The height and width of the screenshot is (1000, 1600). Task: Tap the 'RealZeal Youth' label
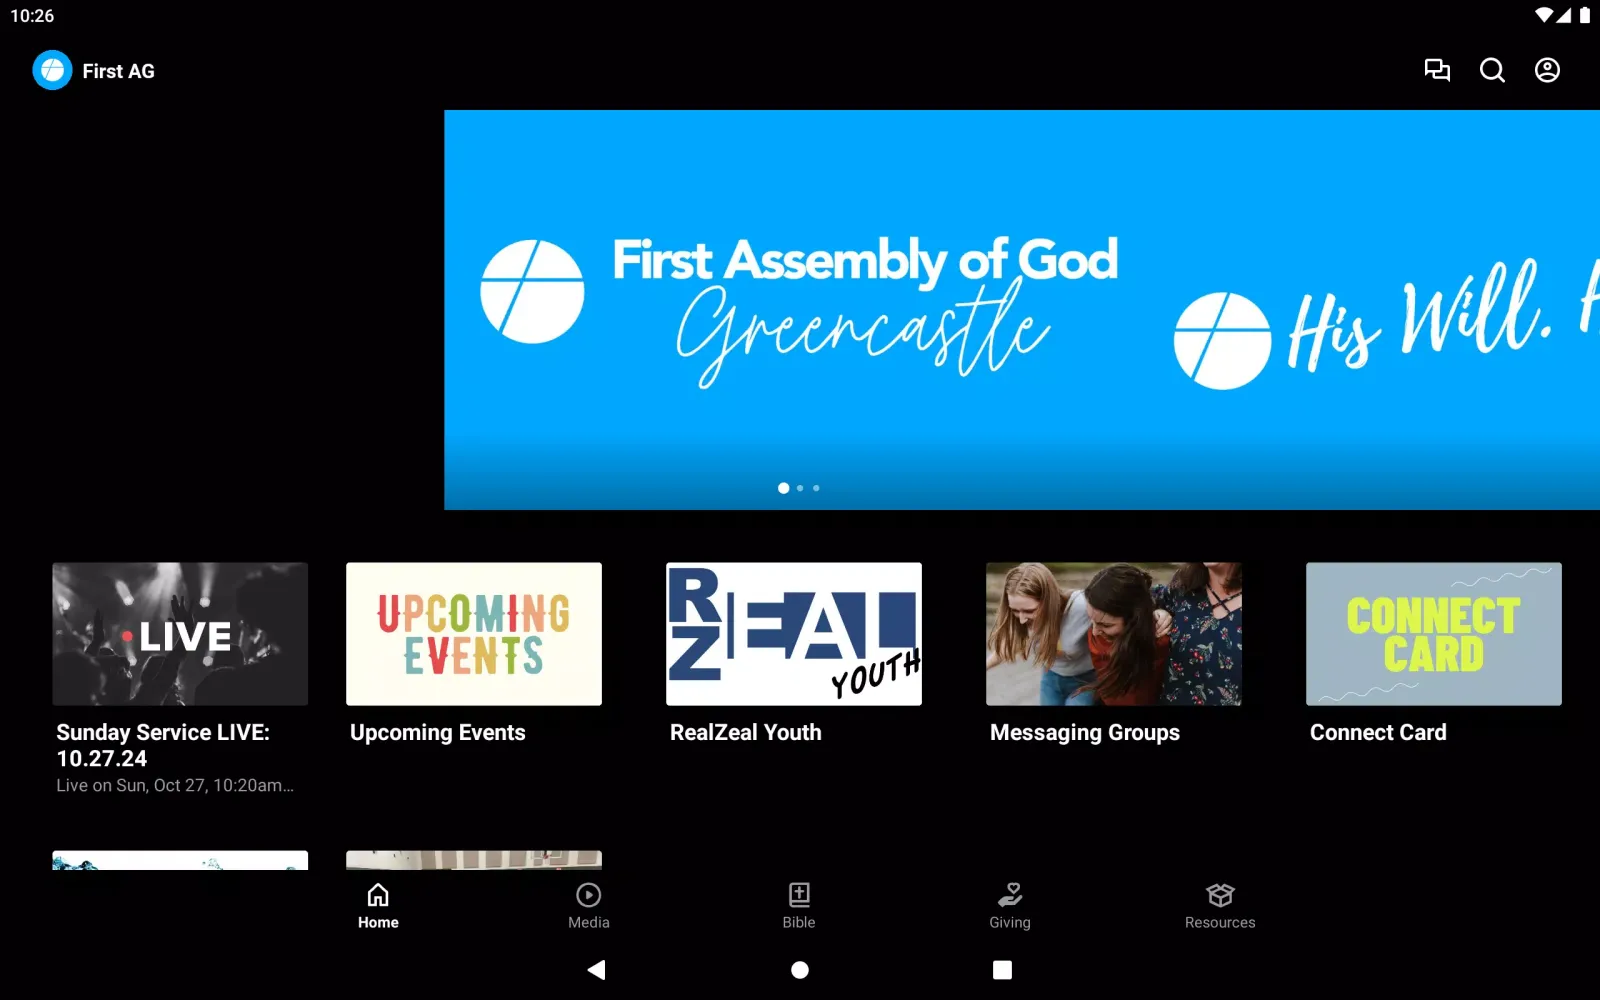pos(746,733)
